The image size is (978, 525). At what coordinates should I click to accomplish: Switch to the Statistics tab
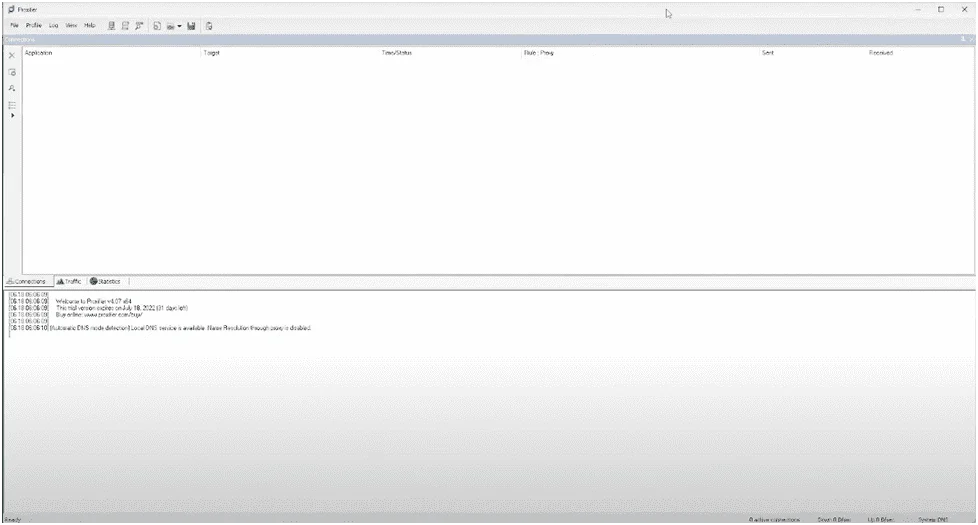tap(105, 281)
